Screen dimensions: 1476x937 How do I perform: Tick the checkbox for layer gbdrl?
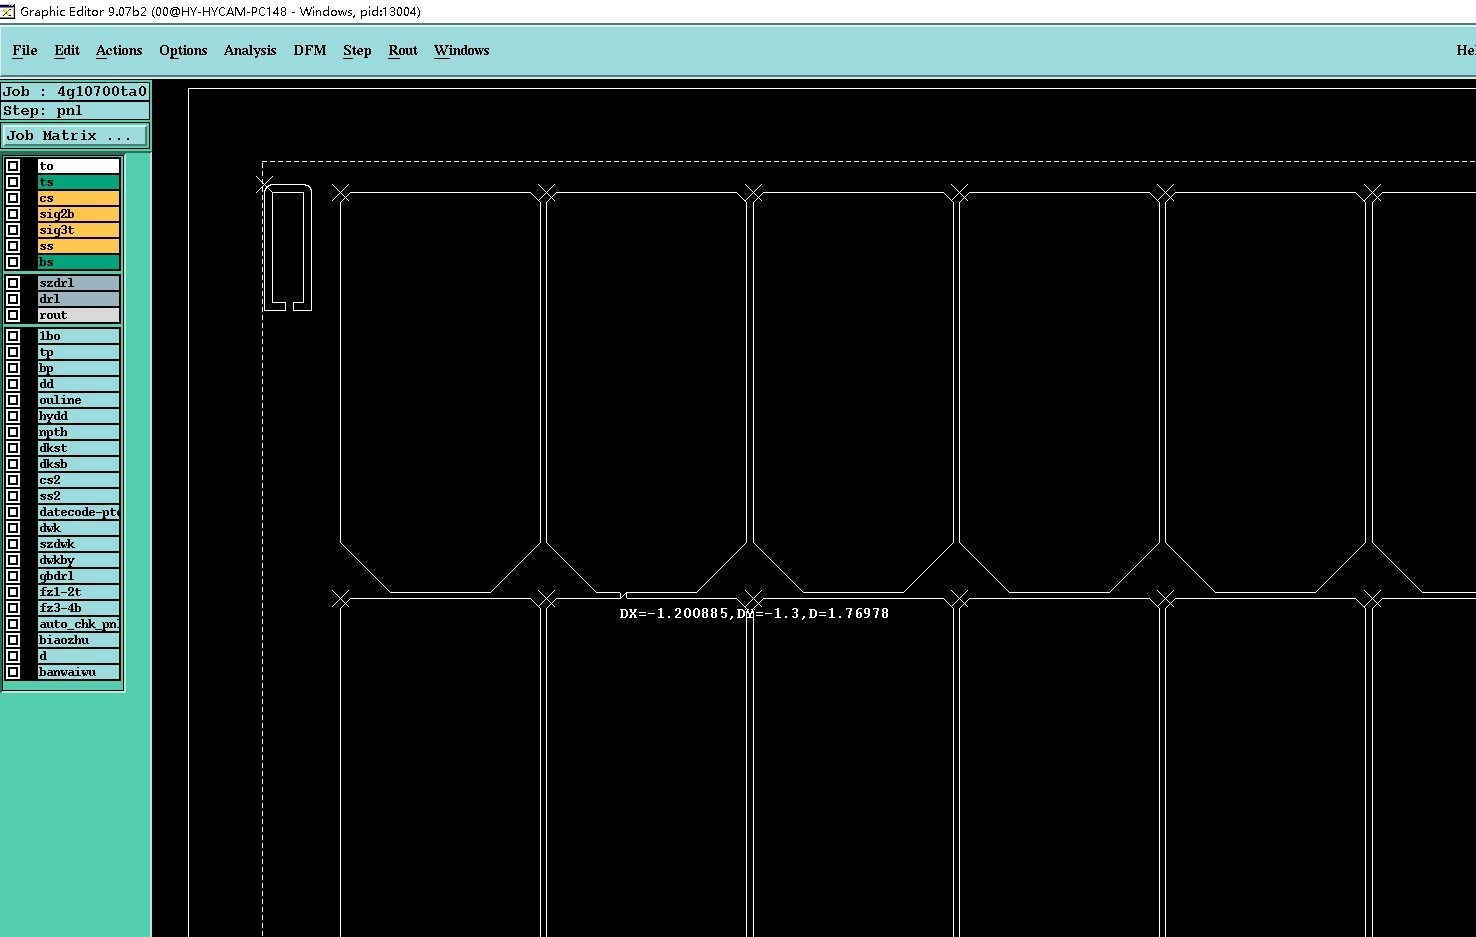(x=13, y=576)
